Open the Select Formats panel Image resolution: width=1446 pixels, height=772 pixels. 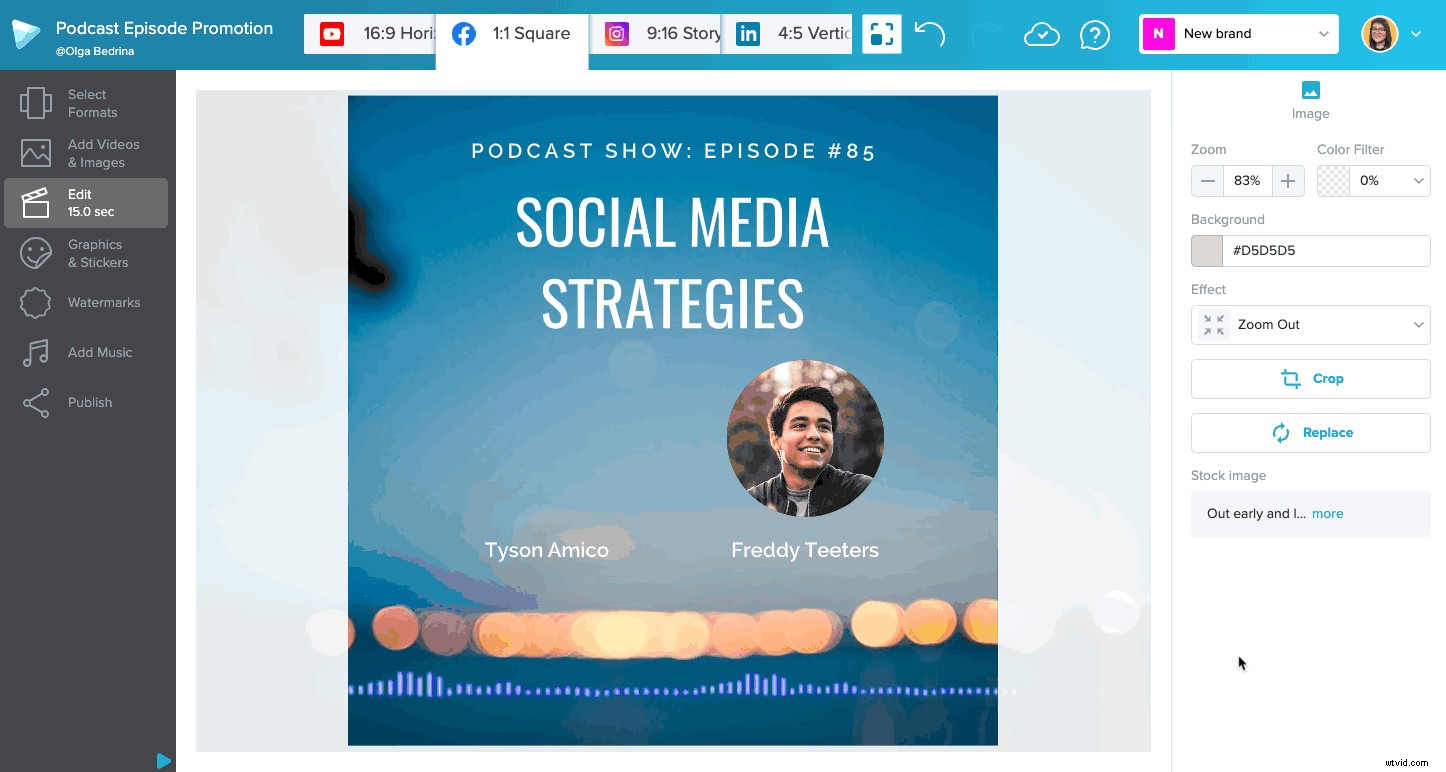pos(87,103)
